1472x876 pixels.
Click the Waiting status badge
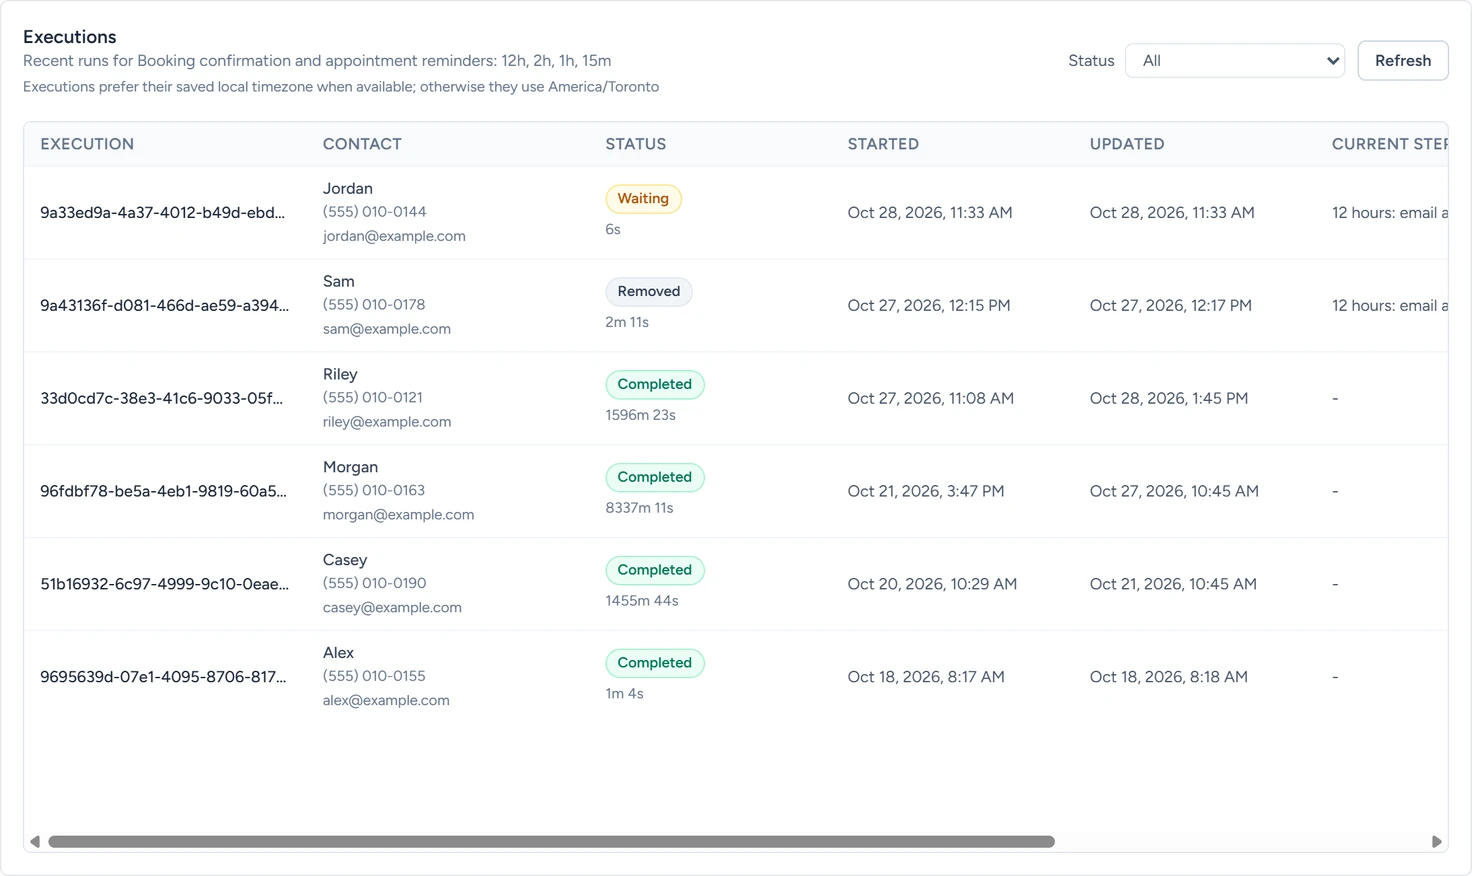[643, 199]
